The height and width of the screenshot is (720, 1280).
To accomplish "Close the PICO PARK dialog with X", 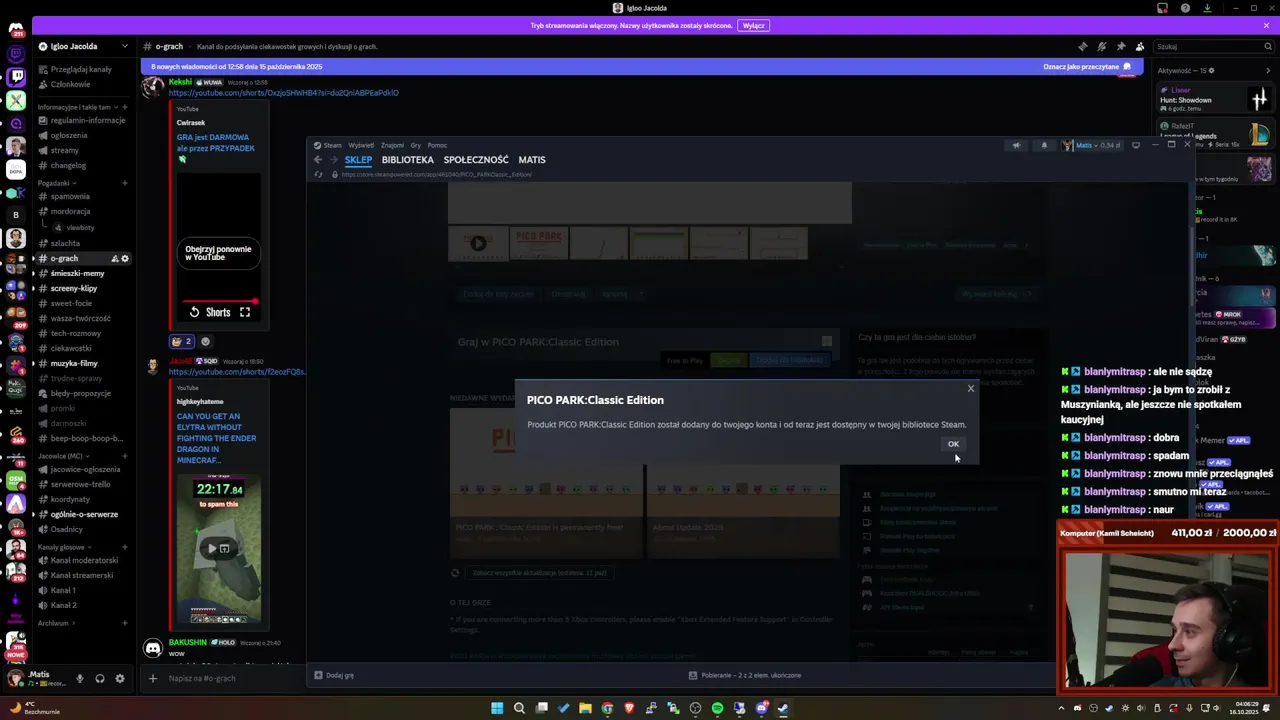I will [970, 388].
